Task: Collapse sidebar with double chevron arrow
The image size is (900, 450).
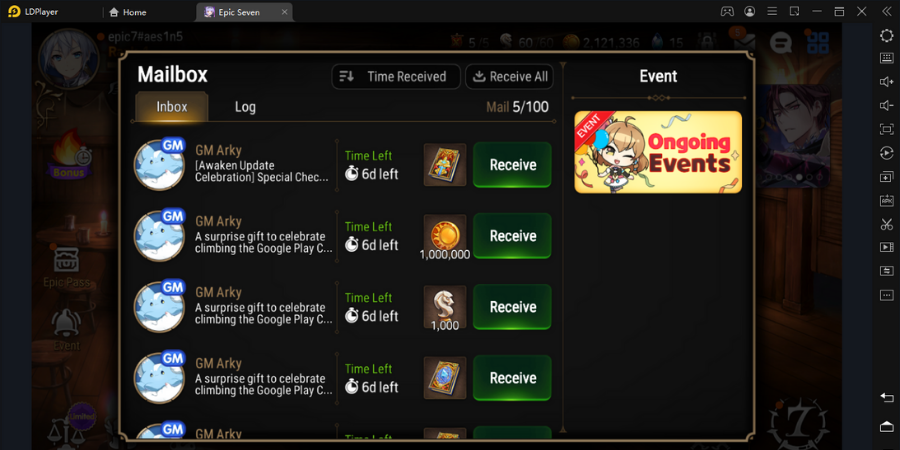Action: pyautogui.click(x=886, y=11)
